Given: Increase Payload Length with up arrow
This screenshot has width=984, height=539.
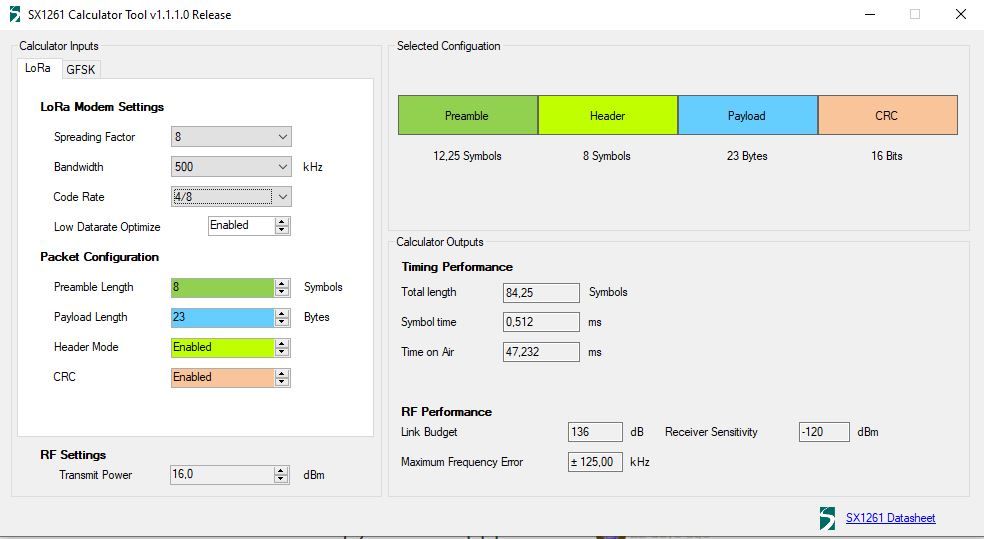Looking at the screenshot, I should click(x=282, y=313).
